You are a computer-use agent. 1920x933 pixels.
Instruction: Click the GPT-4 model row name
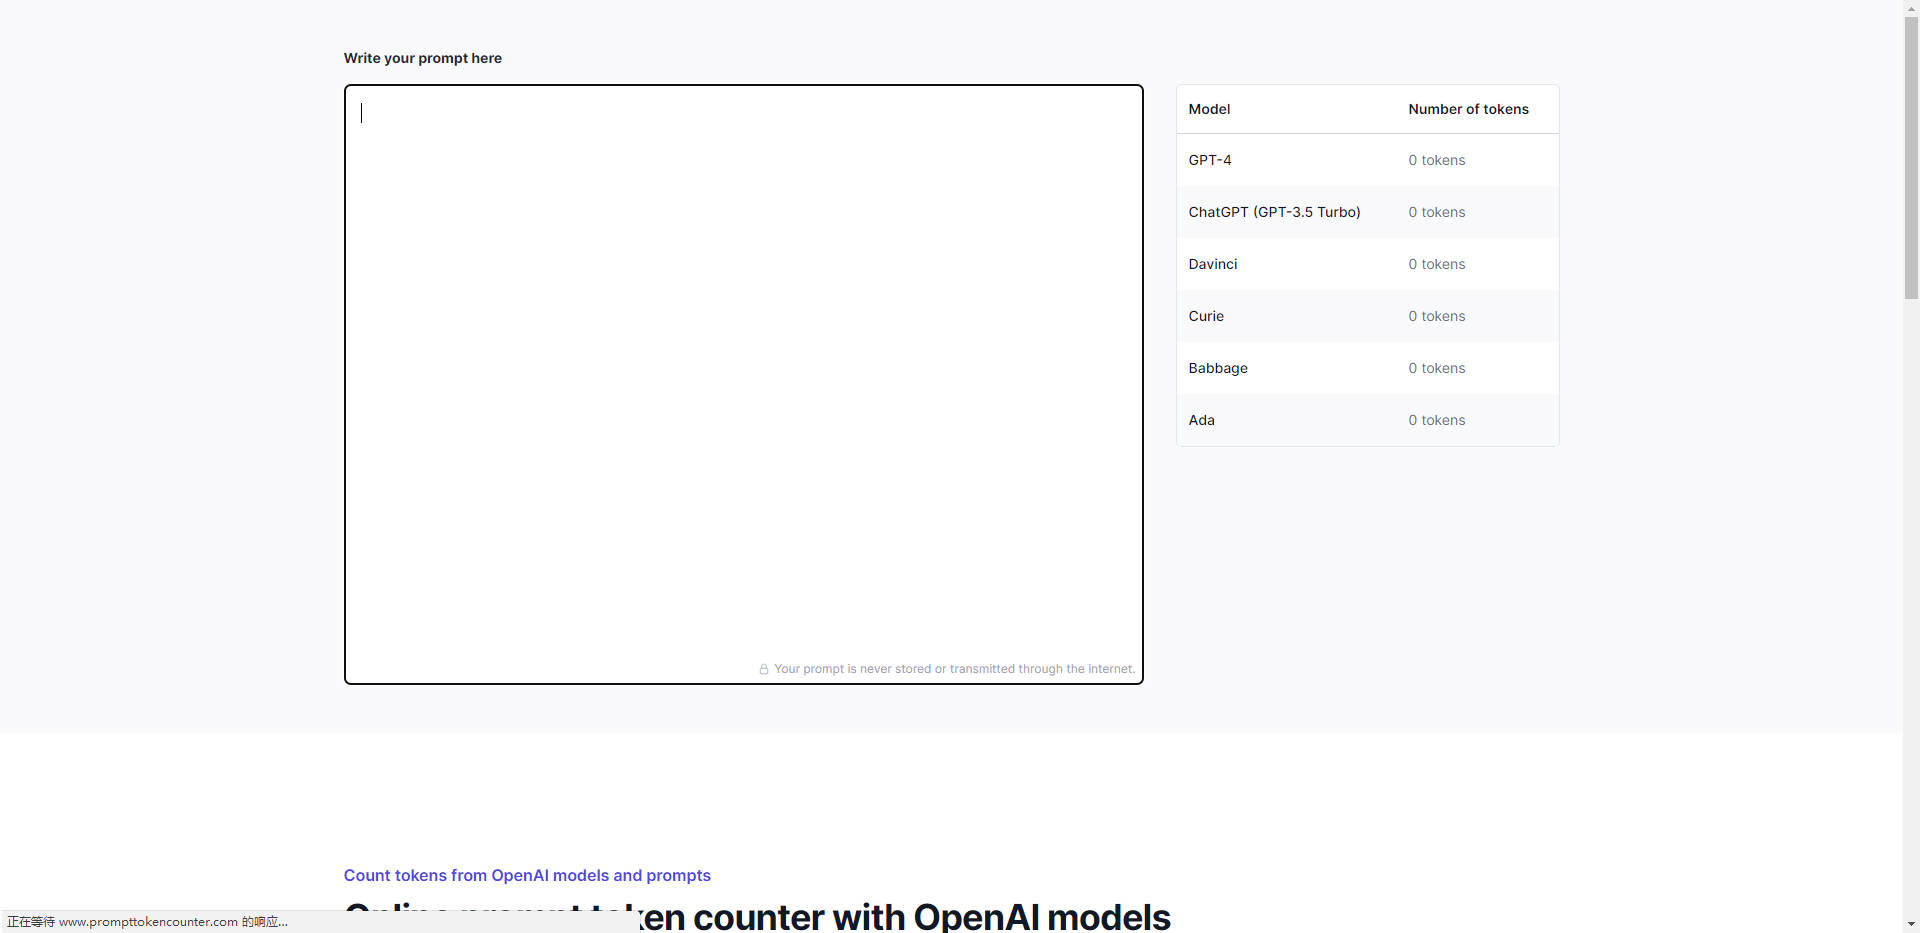click(x=1210, y=160)
